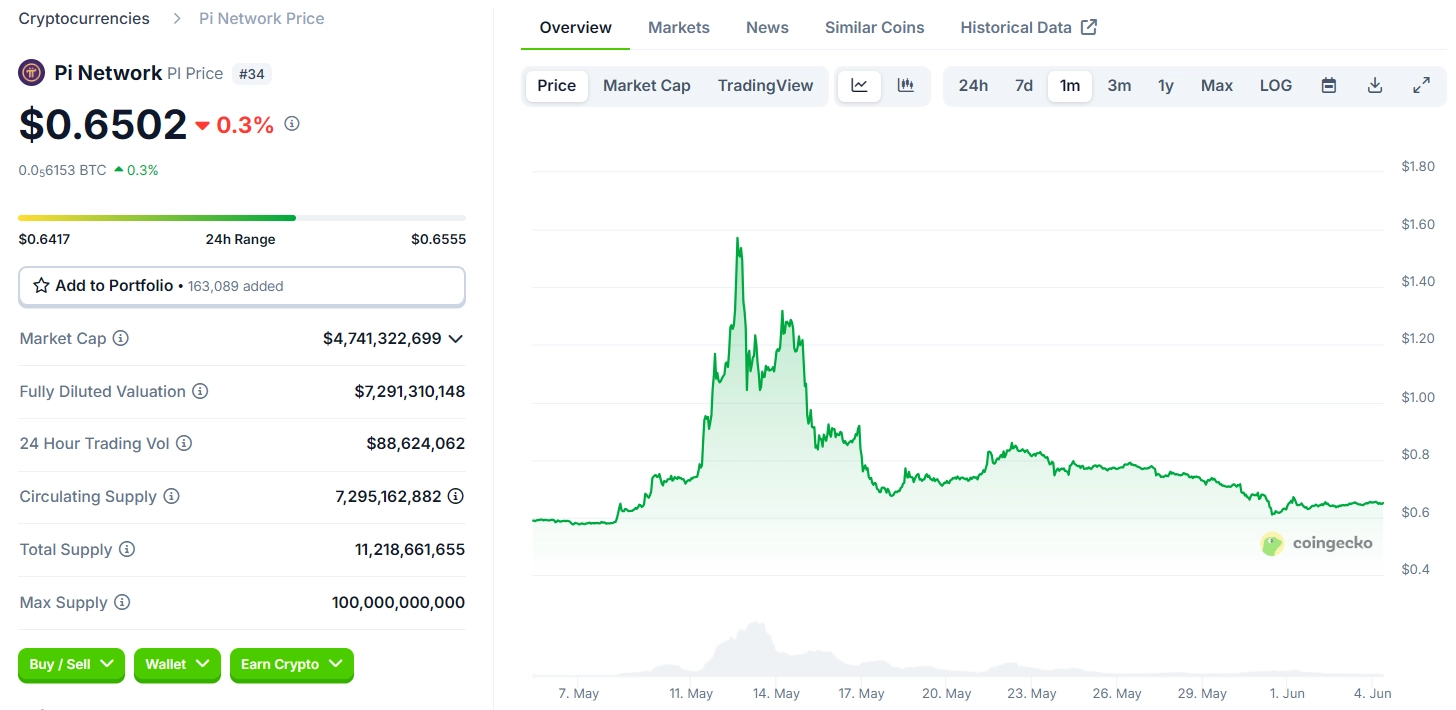Switch to the Similar Coins tab
This screenshot has height=710, width=1456.
pyautogui.click(x=875, y=27)
